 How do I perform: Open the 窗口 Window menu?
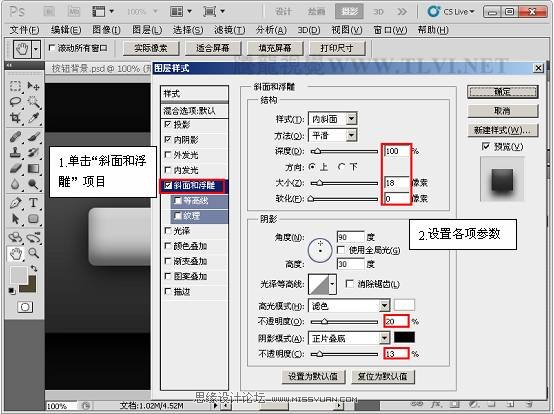tap(390, 30)
